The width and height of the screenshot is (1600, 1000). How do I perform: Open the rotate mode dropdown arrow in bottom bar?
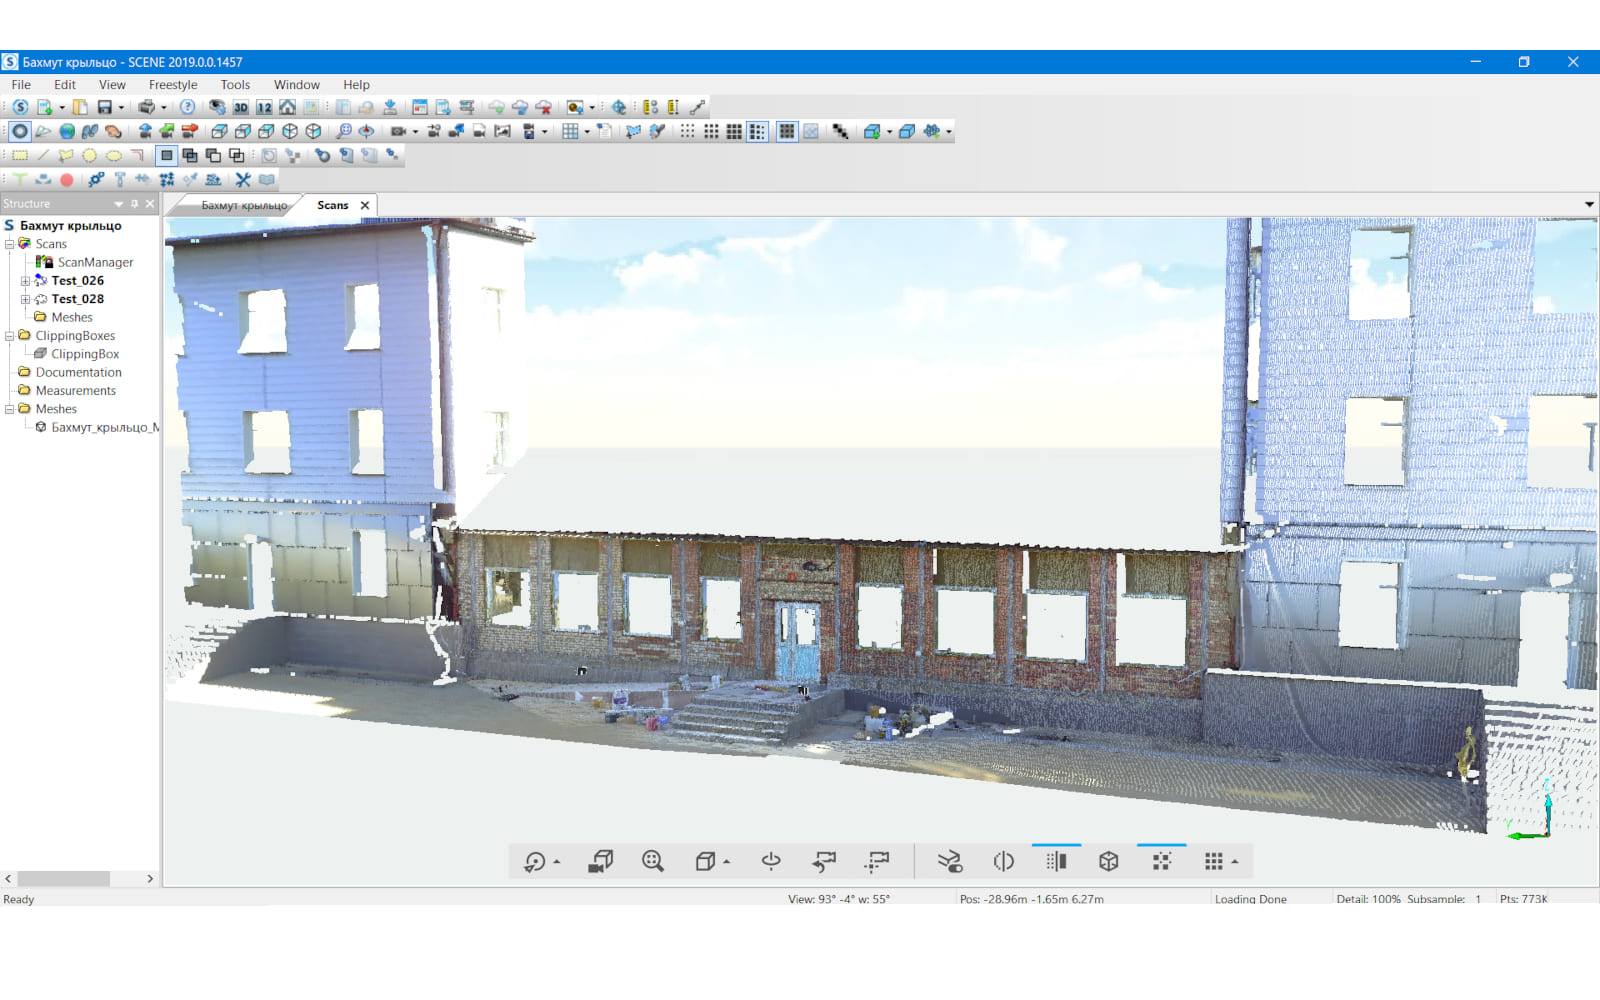point(557,862)
